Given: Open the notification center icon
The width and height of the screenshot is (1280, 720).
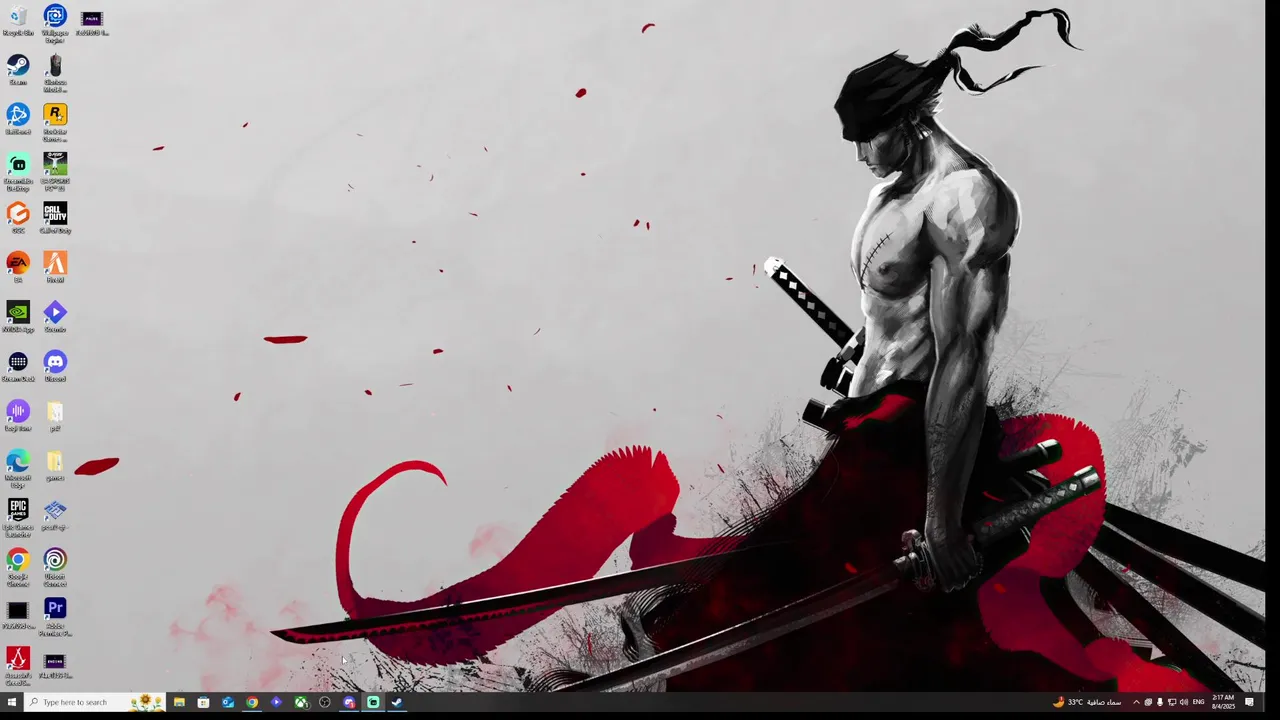Looking at the screenshot, I should [x=1249, y=702].
